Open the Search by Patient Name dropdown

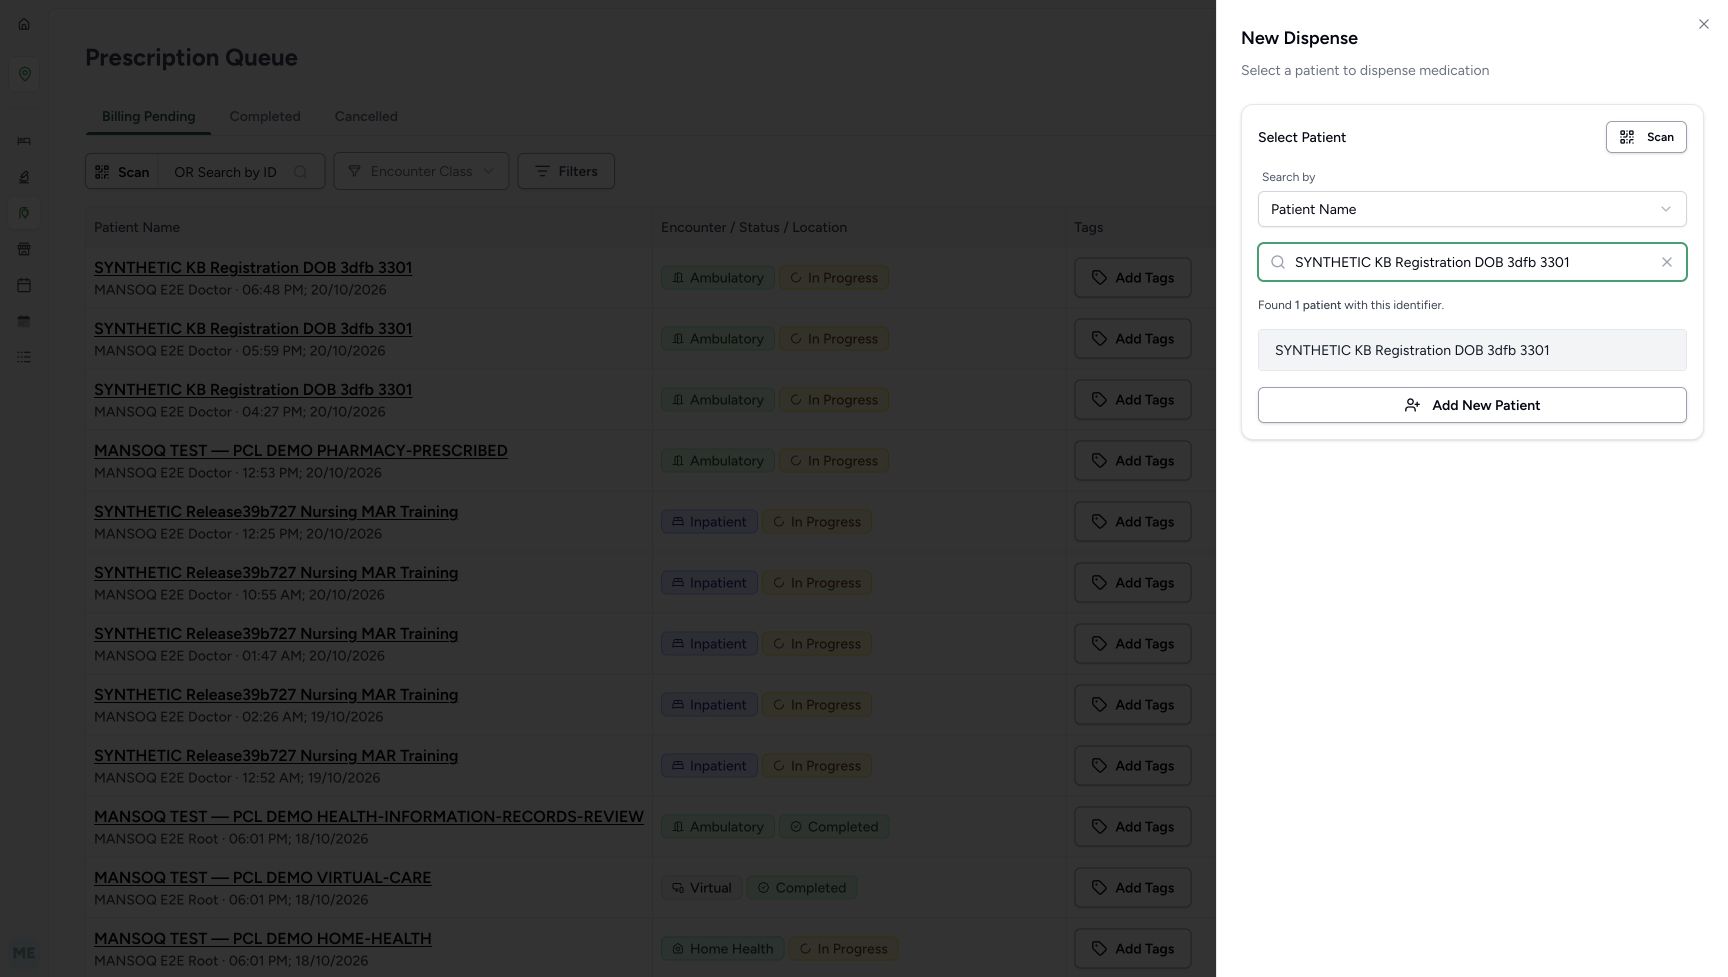click(x=1471, y=209)
